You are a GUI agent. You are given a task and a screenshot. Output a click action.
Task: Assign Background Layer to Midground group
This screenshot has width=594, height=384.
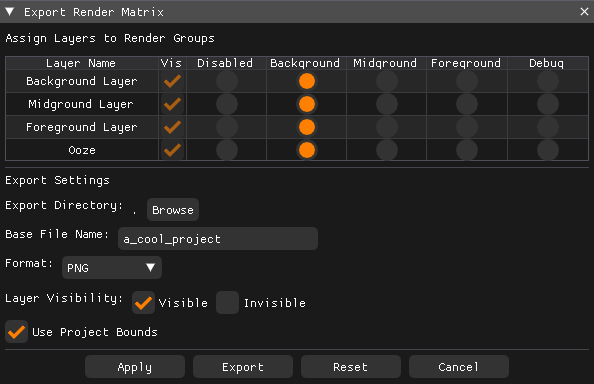click(387, 81)
